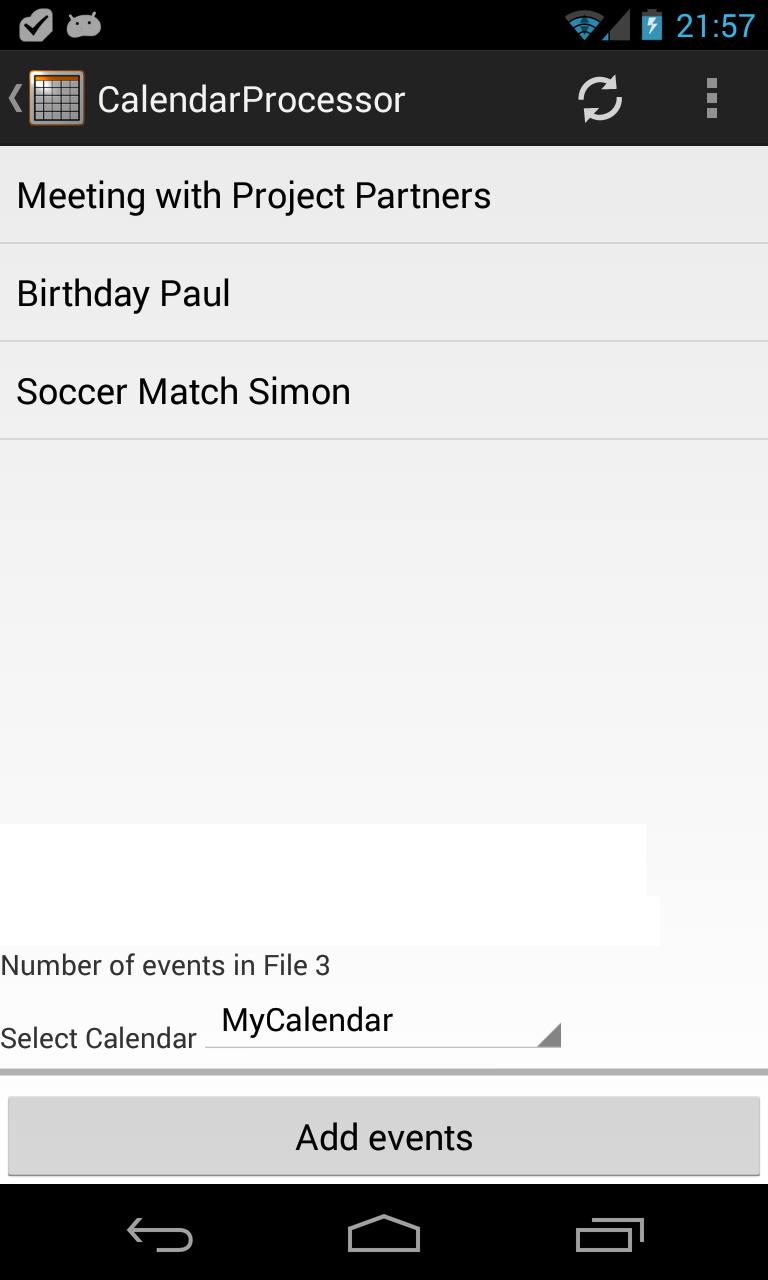Click the Wi-Fi status icon
The height and width of the screenshot is (1280, 768).
586,25
